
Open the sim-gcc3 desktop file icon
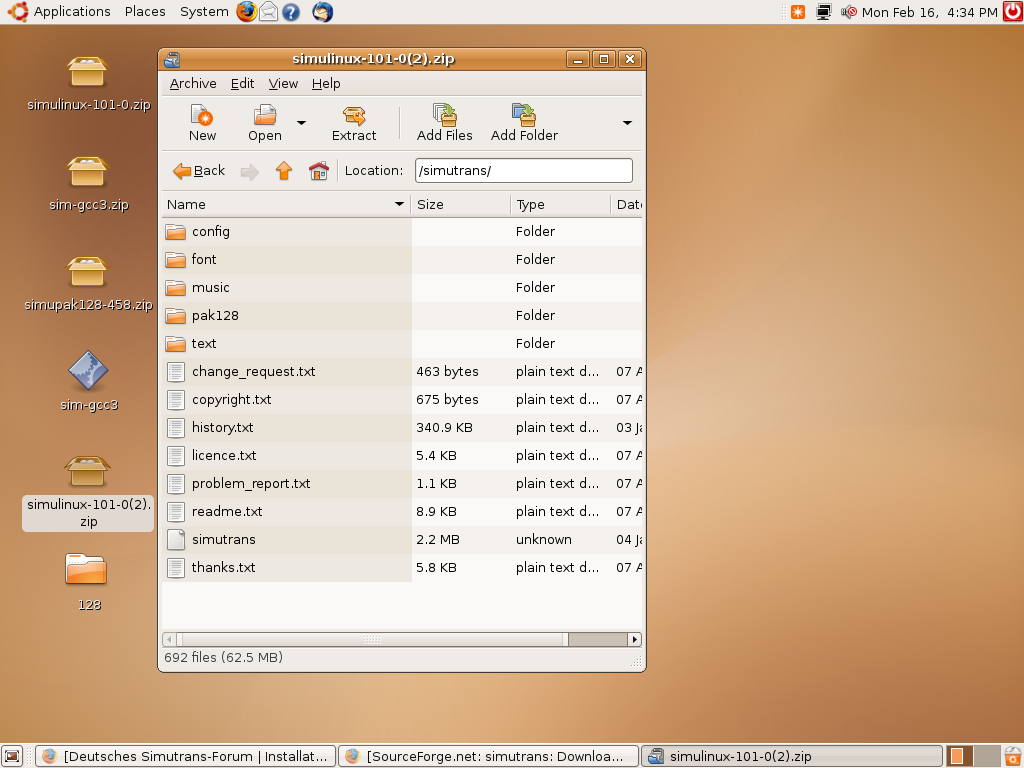[88, 371]
